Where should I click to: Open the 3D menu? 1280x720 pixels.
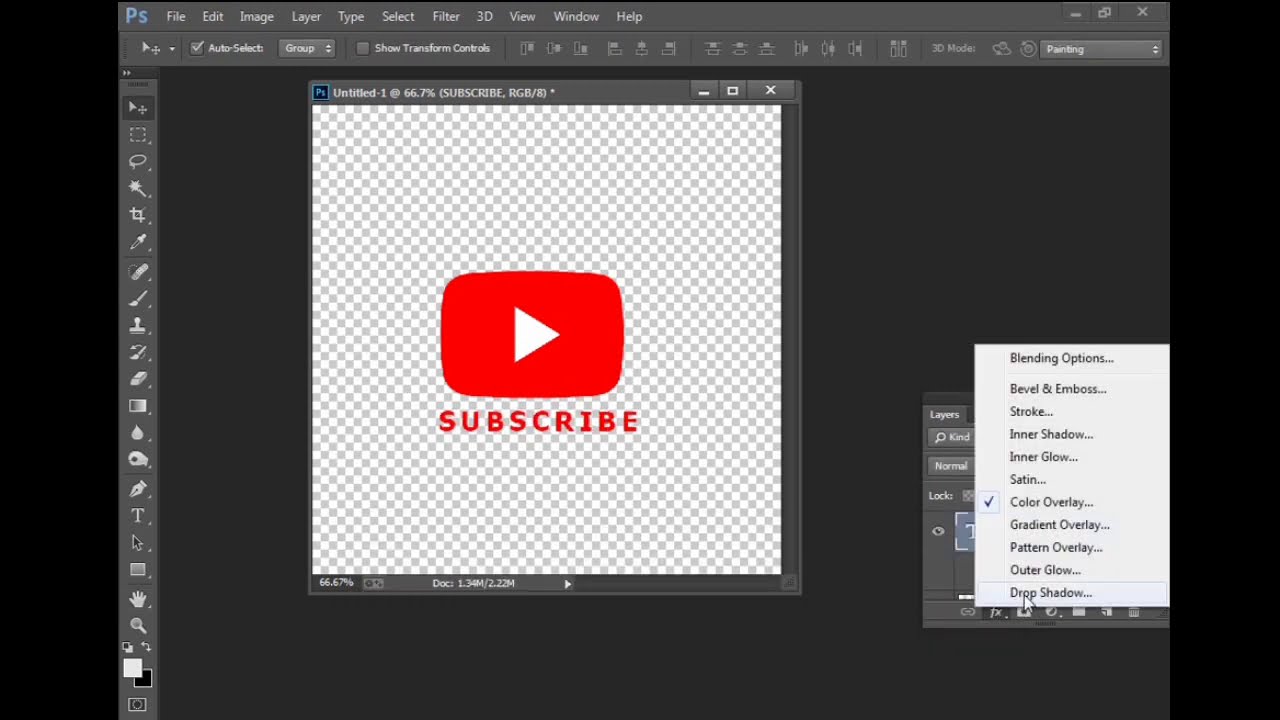click(485, 16)
